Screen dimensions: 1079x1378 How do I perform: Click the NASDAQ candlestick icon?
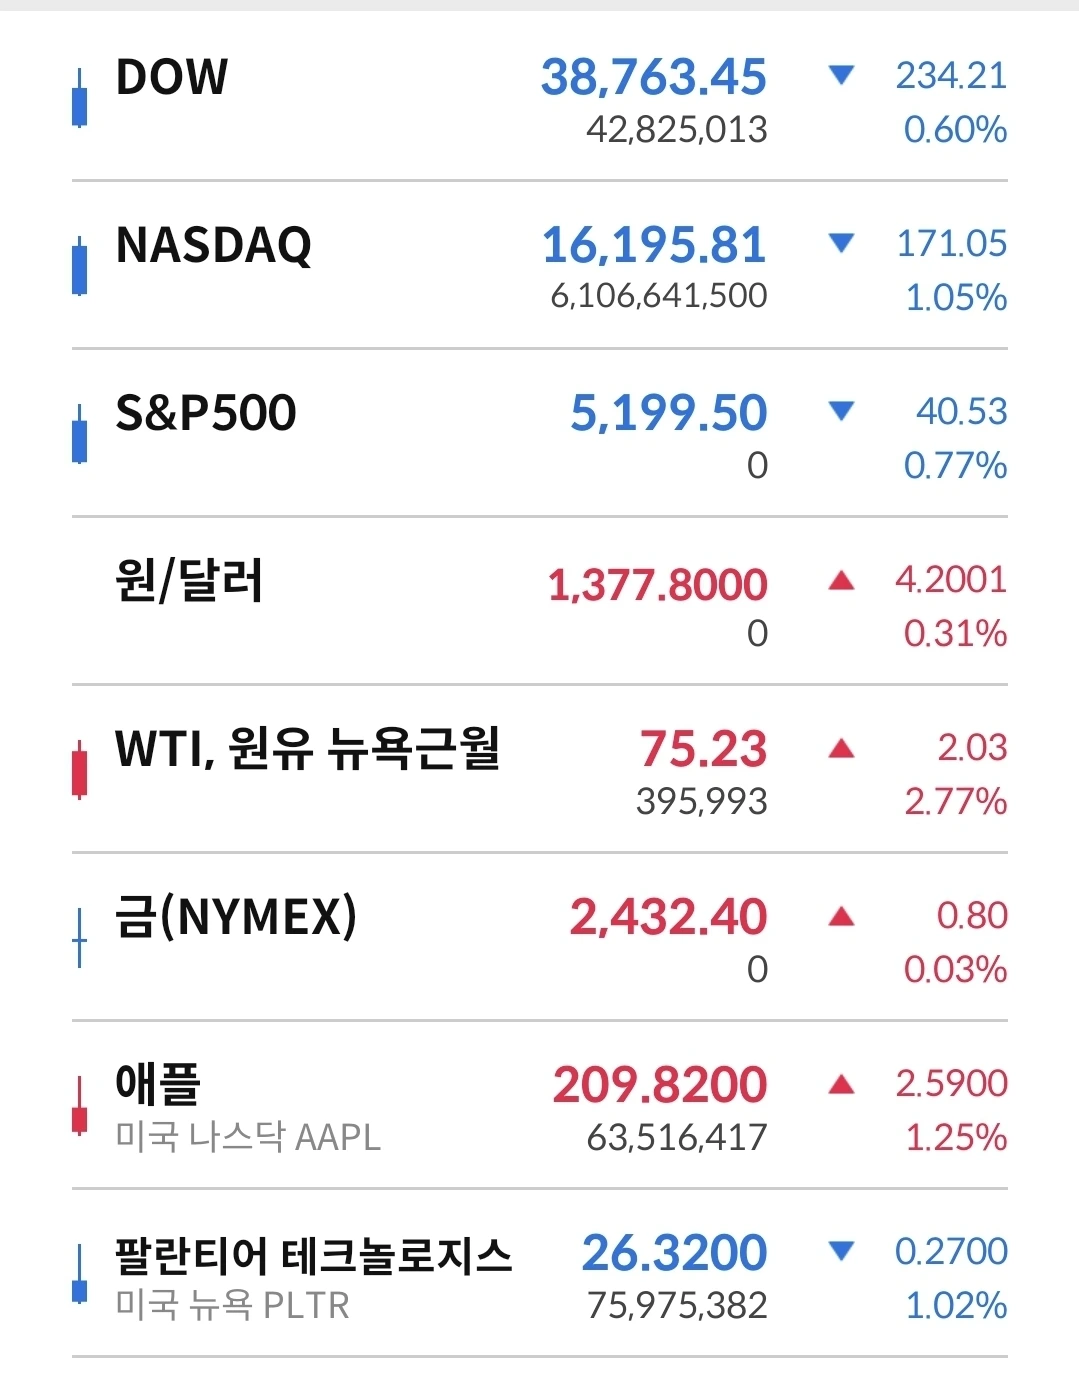coord(79,267)
